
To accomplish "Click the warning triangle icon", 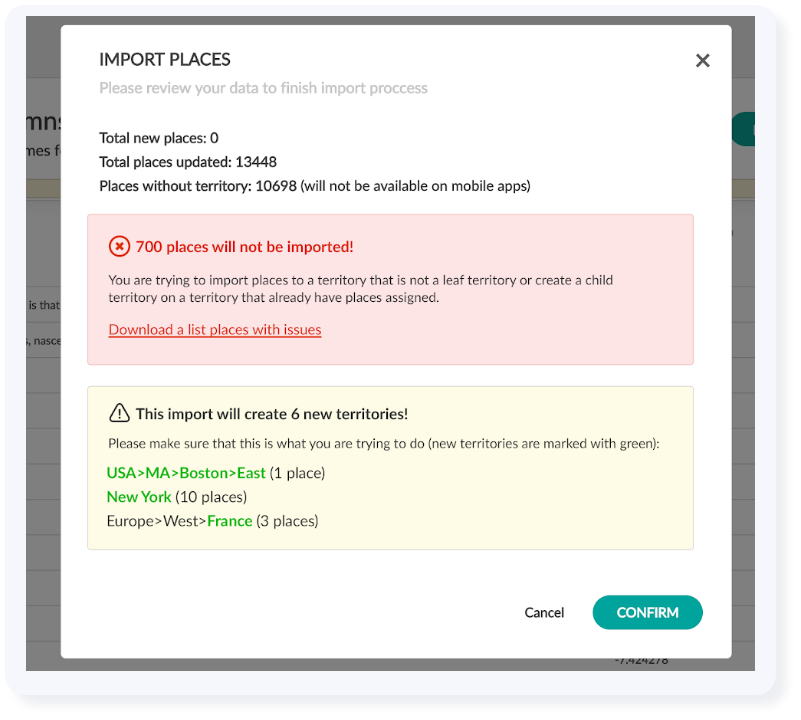I will (x=119, y=413).
